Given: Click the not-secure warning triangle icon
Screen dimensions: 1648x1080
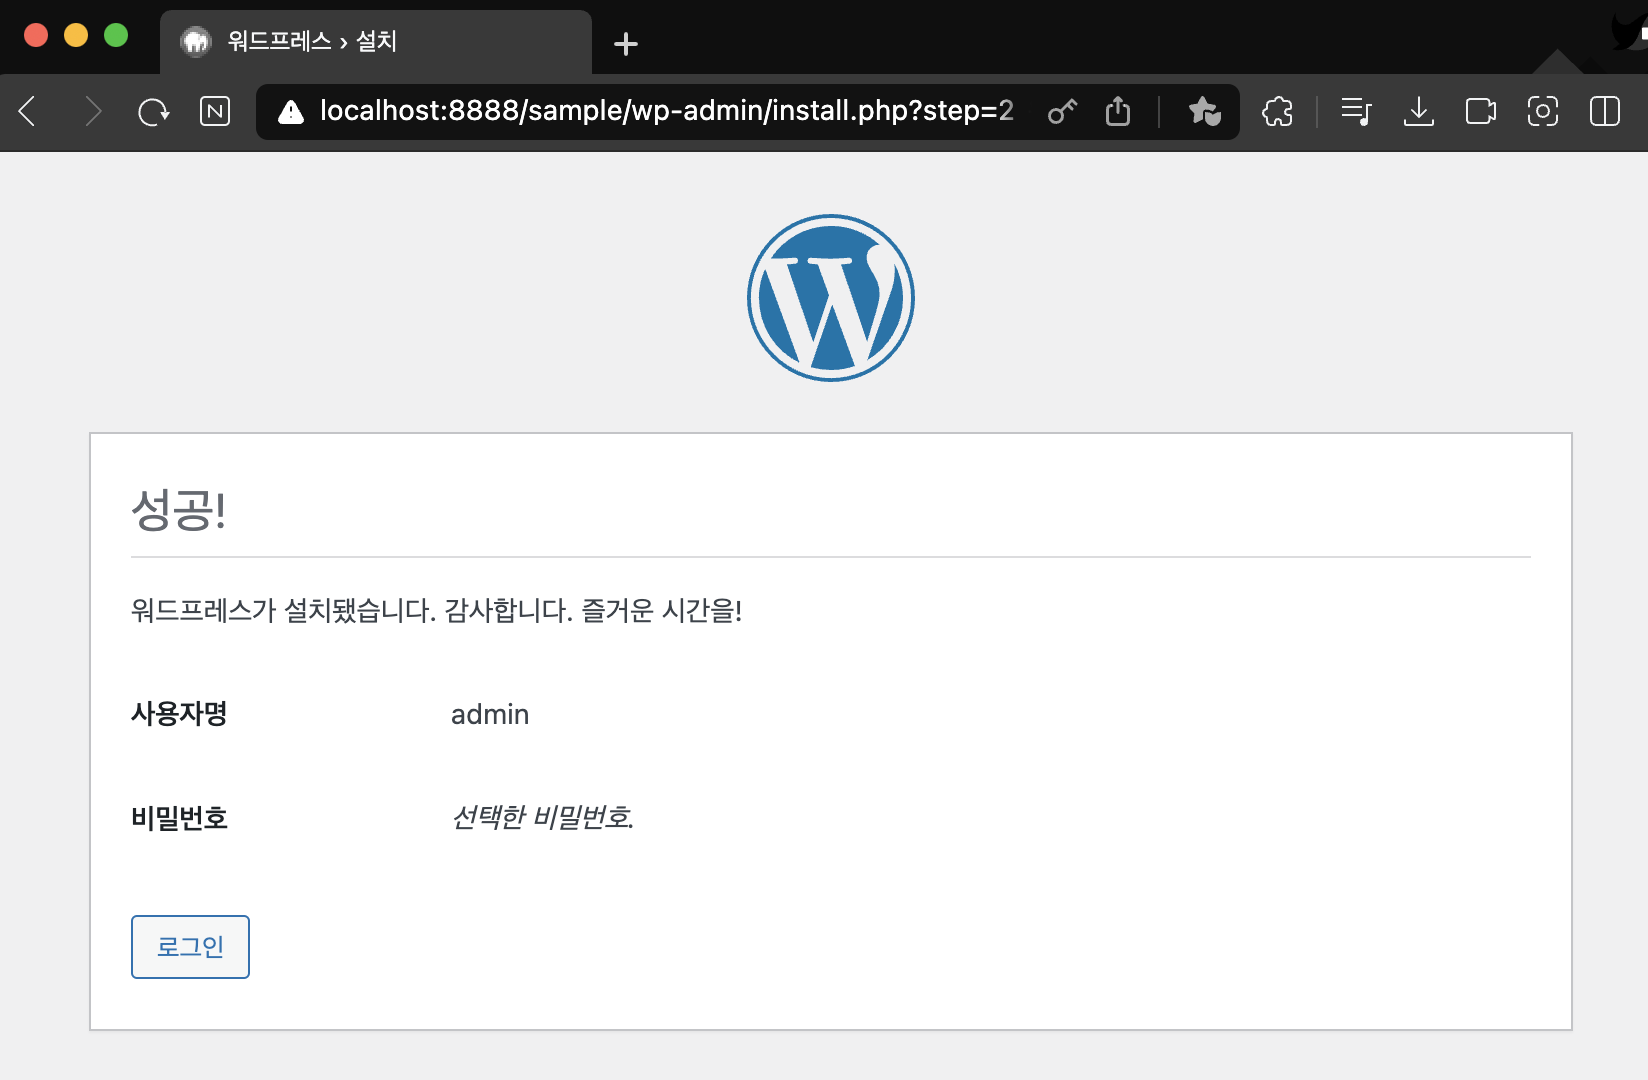Looking at the screenshot, I should click(291, 112).
